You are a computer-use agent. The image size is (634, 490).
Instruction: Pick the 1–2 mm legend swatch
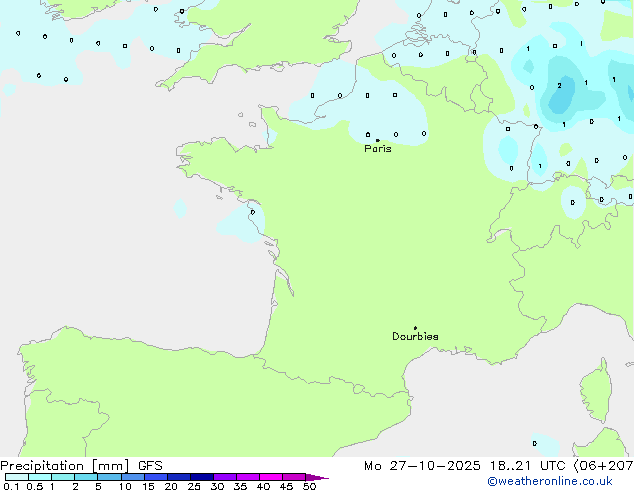(63, 477)
